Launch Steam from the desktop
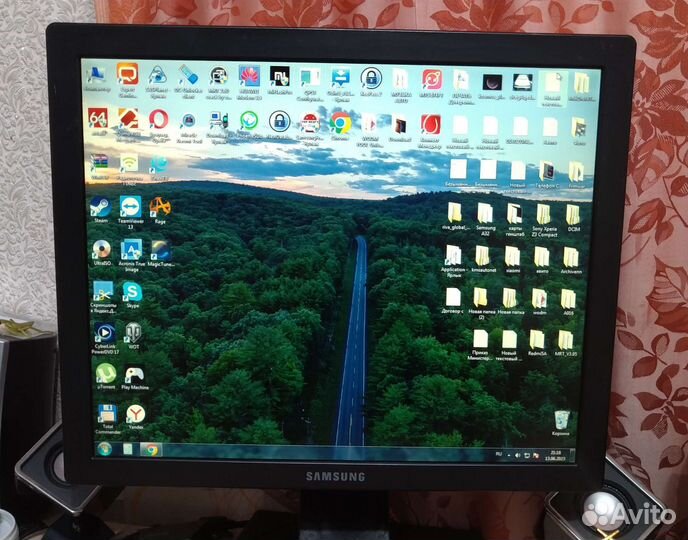Viewport: 688px width, 540px height. [100, 210]
